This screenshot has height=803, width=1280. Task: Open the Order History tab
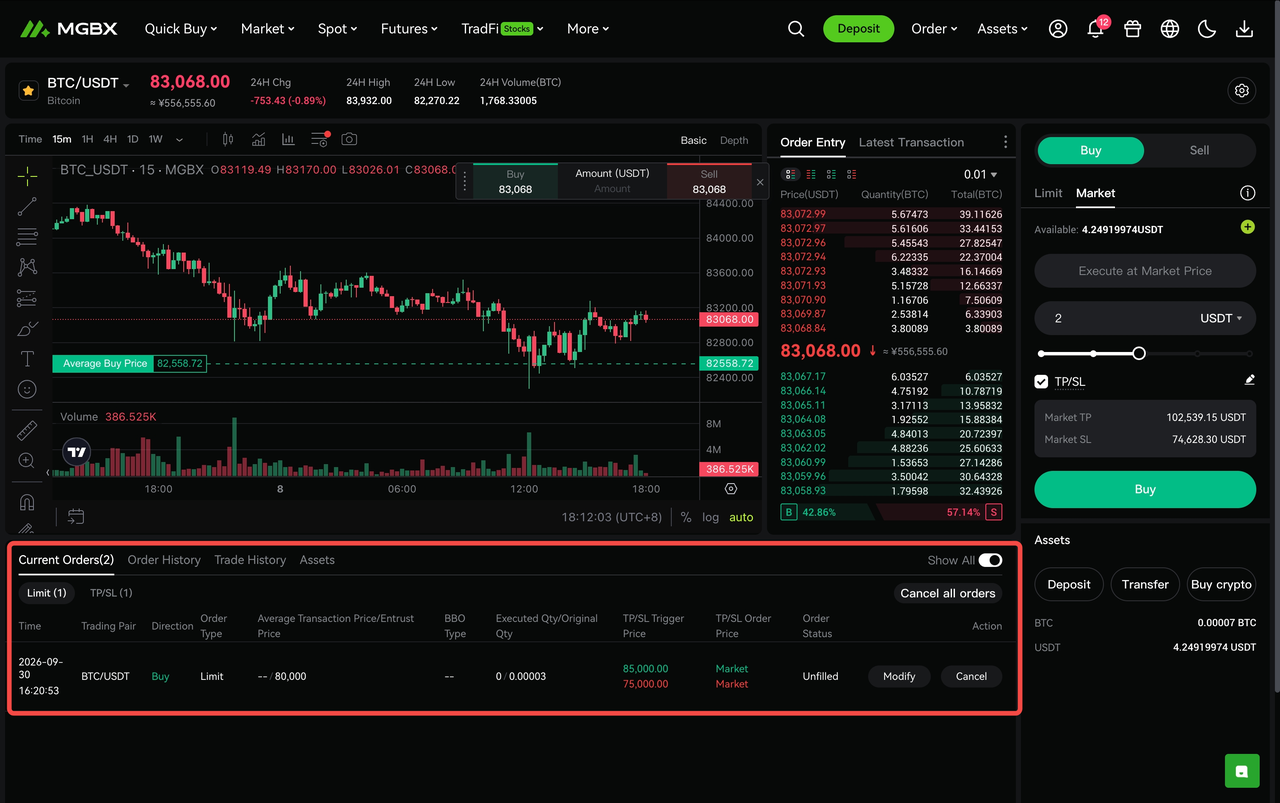(x=164, y=560)
